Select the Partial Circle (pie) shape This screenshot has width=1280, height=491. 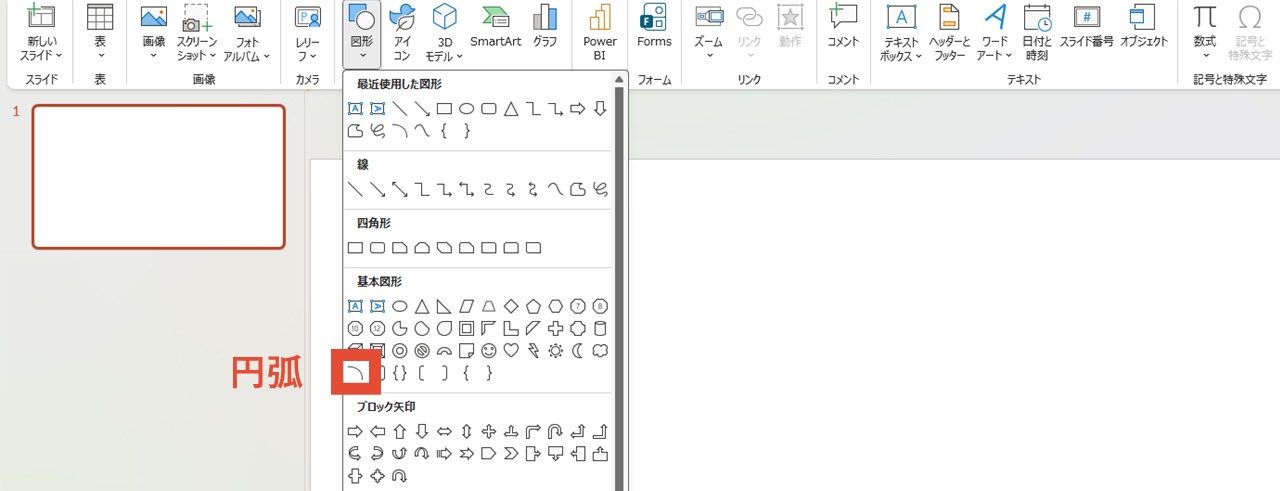[399, 328]
